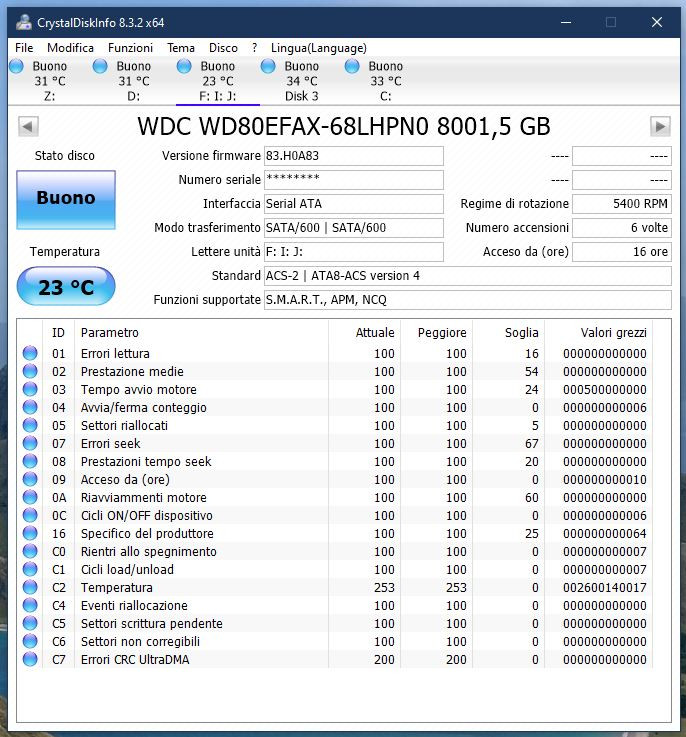The image size is (686, 737).
Task: Open the Disco menu
Action: coord(223,48)
